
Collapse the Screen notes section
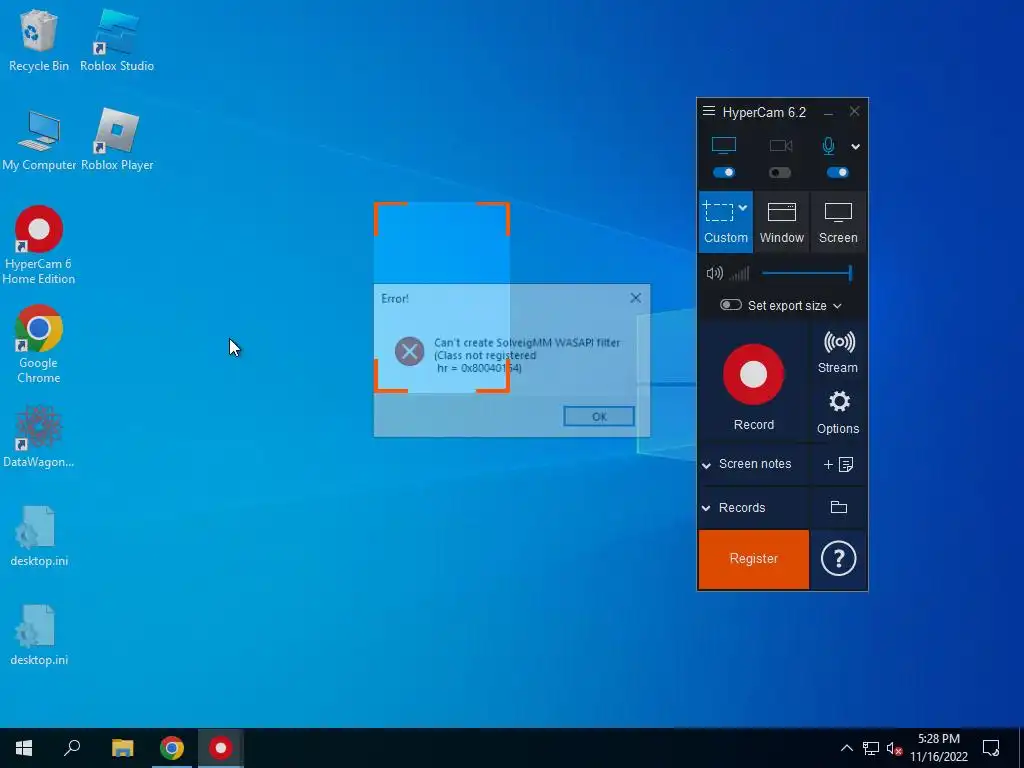(x=706, y=465)
